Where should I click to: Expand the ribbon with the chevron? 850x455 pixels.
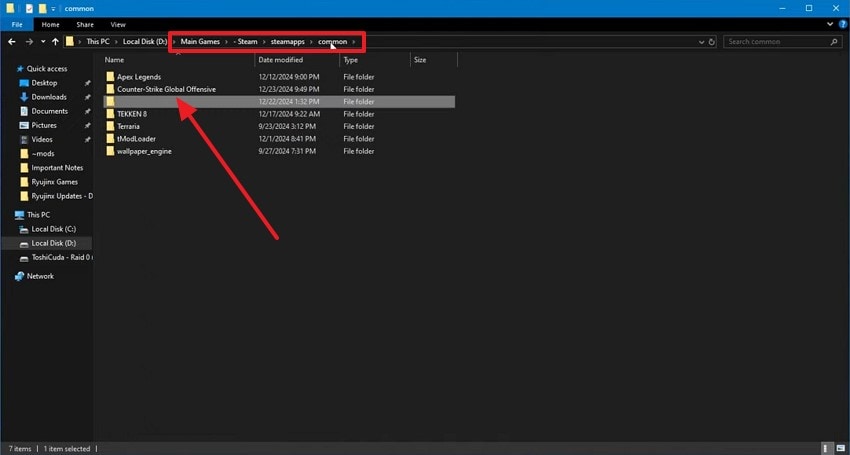[x=830, y=24]
